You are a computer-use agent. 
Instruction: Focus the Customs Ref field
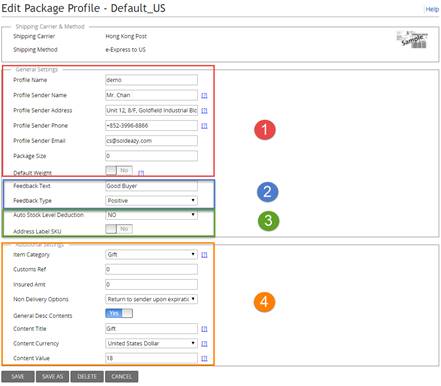click(x=151, y=269)
